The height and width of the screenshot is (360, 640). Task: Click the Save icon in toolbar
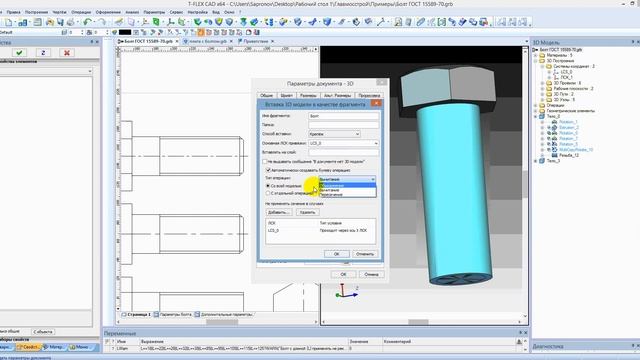coord(60,22)
